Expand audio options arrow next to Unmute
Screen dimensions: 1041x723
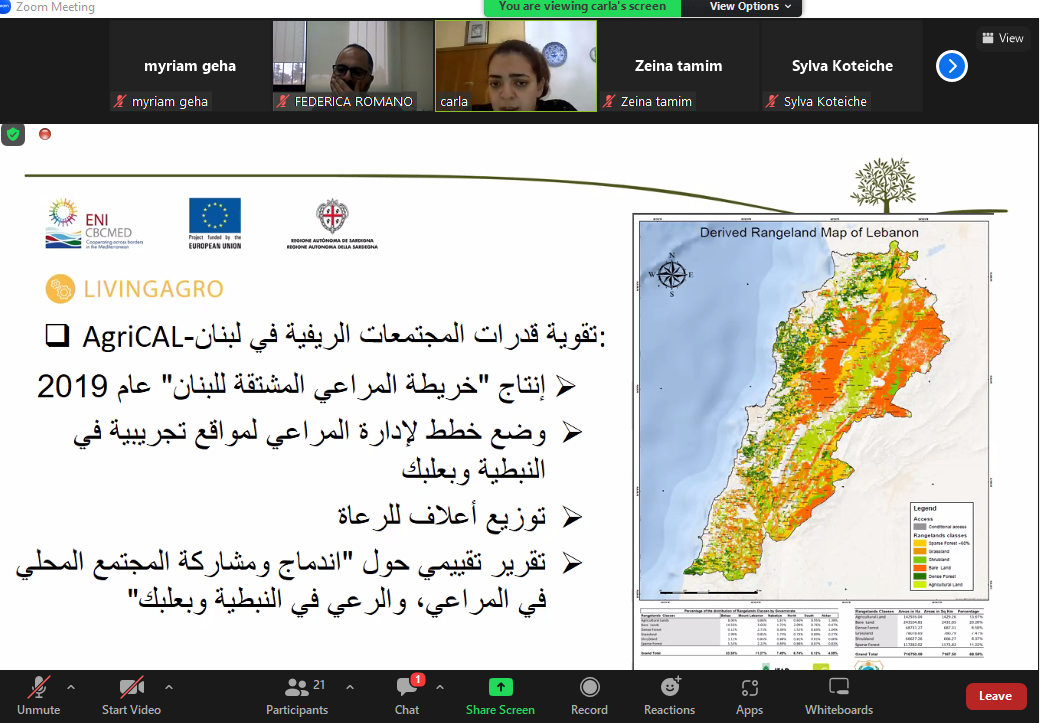[70, 687]
